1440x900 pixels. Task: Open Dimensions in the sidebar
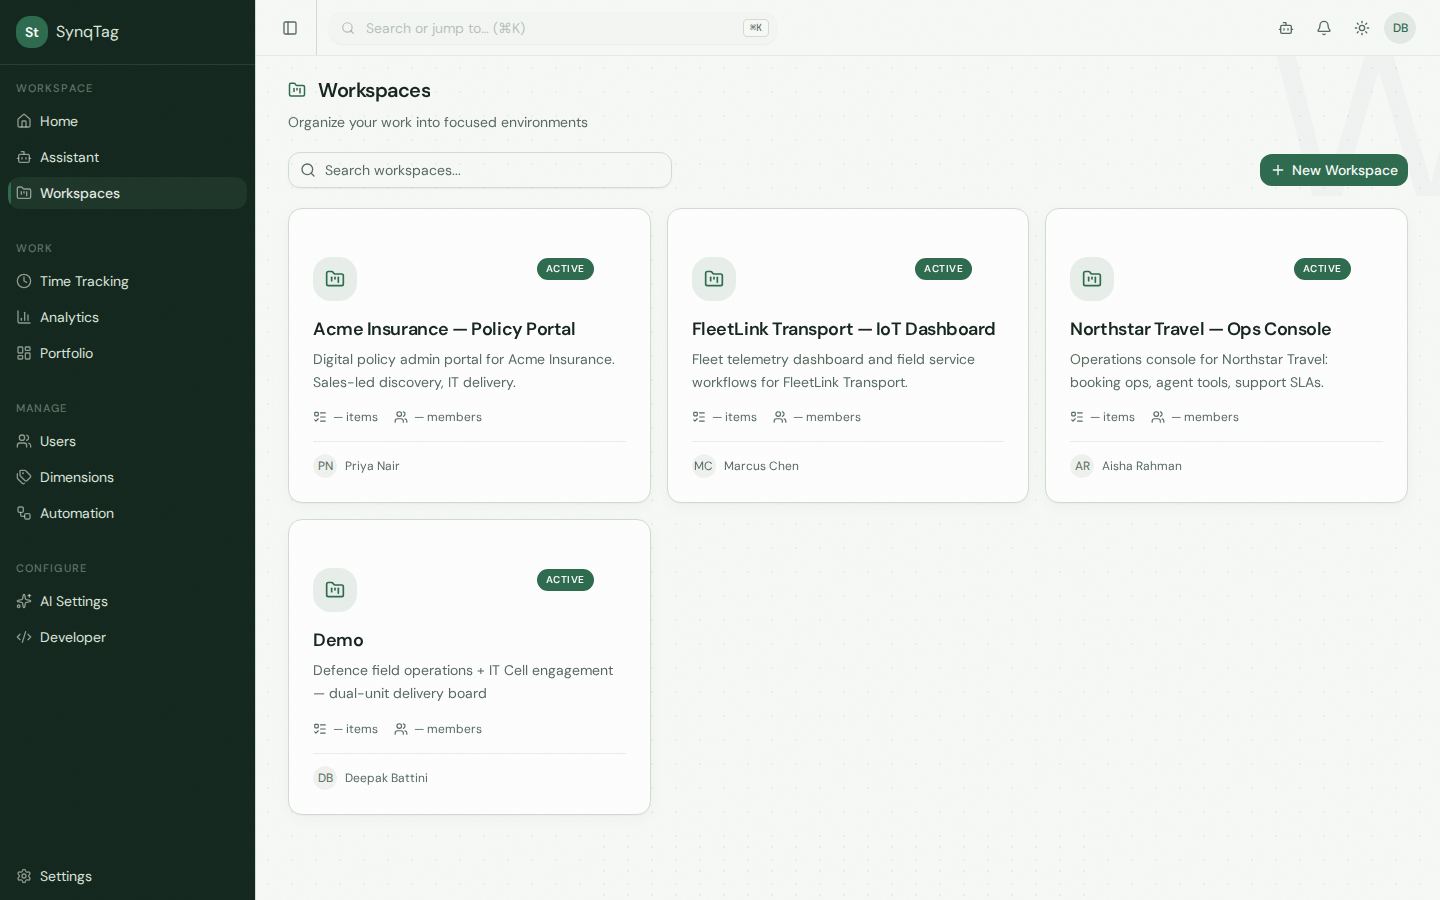tap(127, 477)
